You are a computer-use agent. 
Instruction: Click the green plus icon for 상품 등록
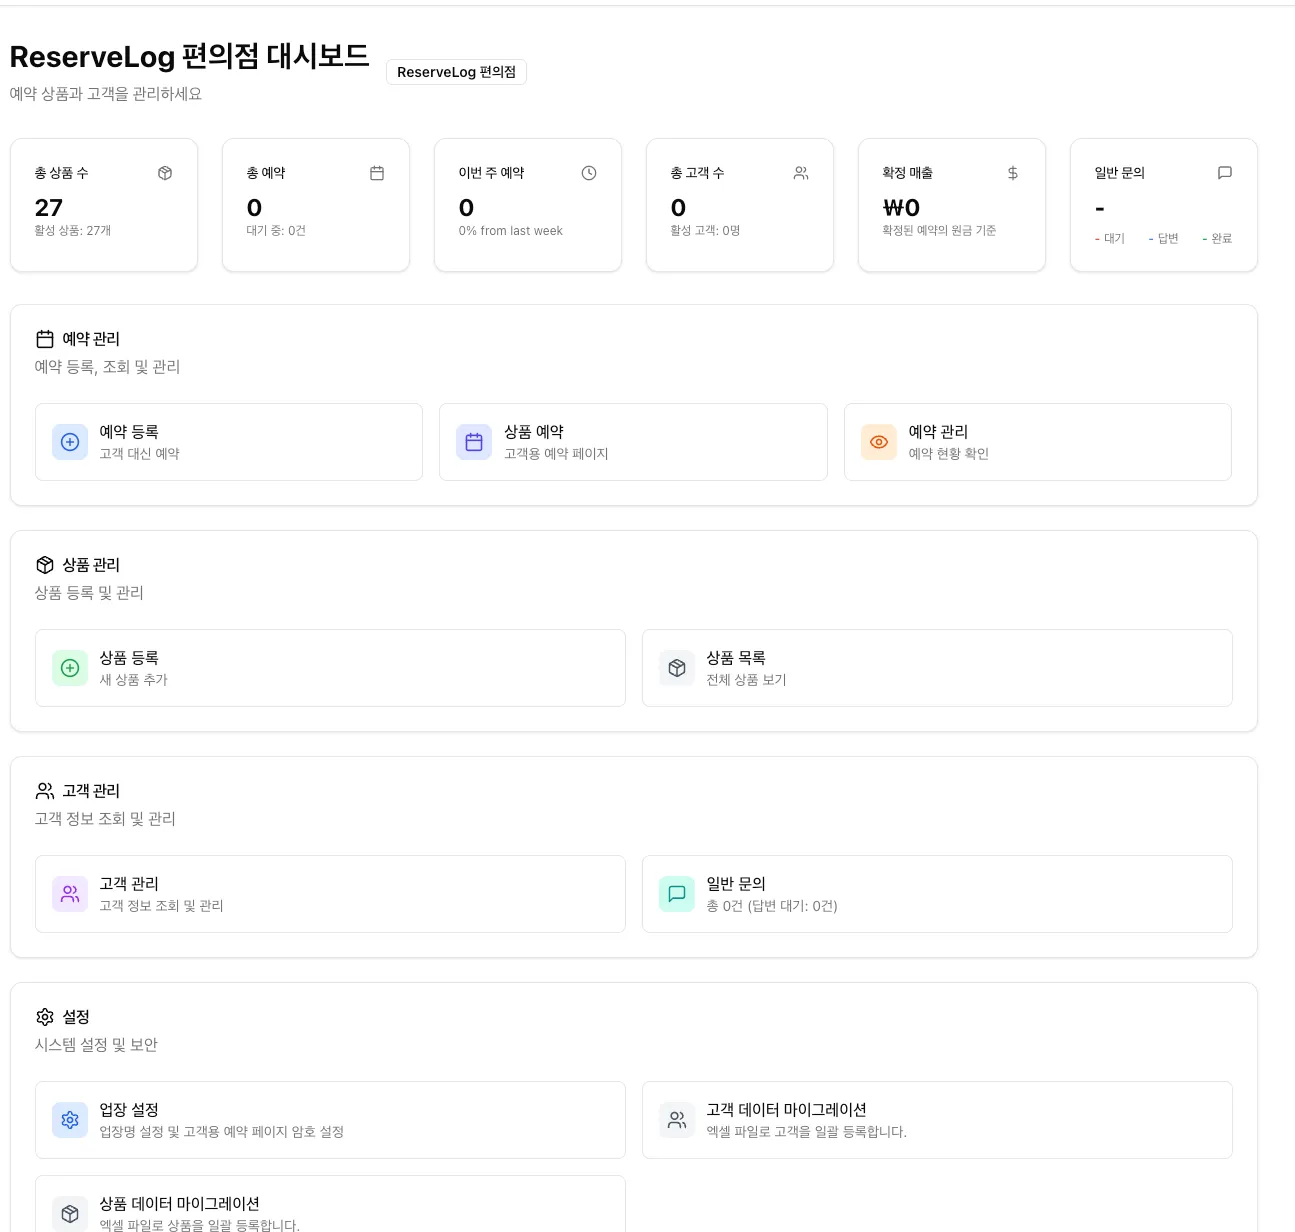click(70, 668)
